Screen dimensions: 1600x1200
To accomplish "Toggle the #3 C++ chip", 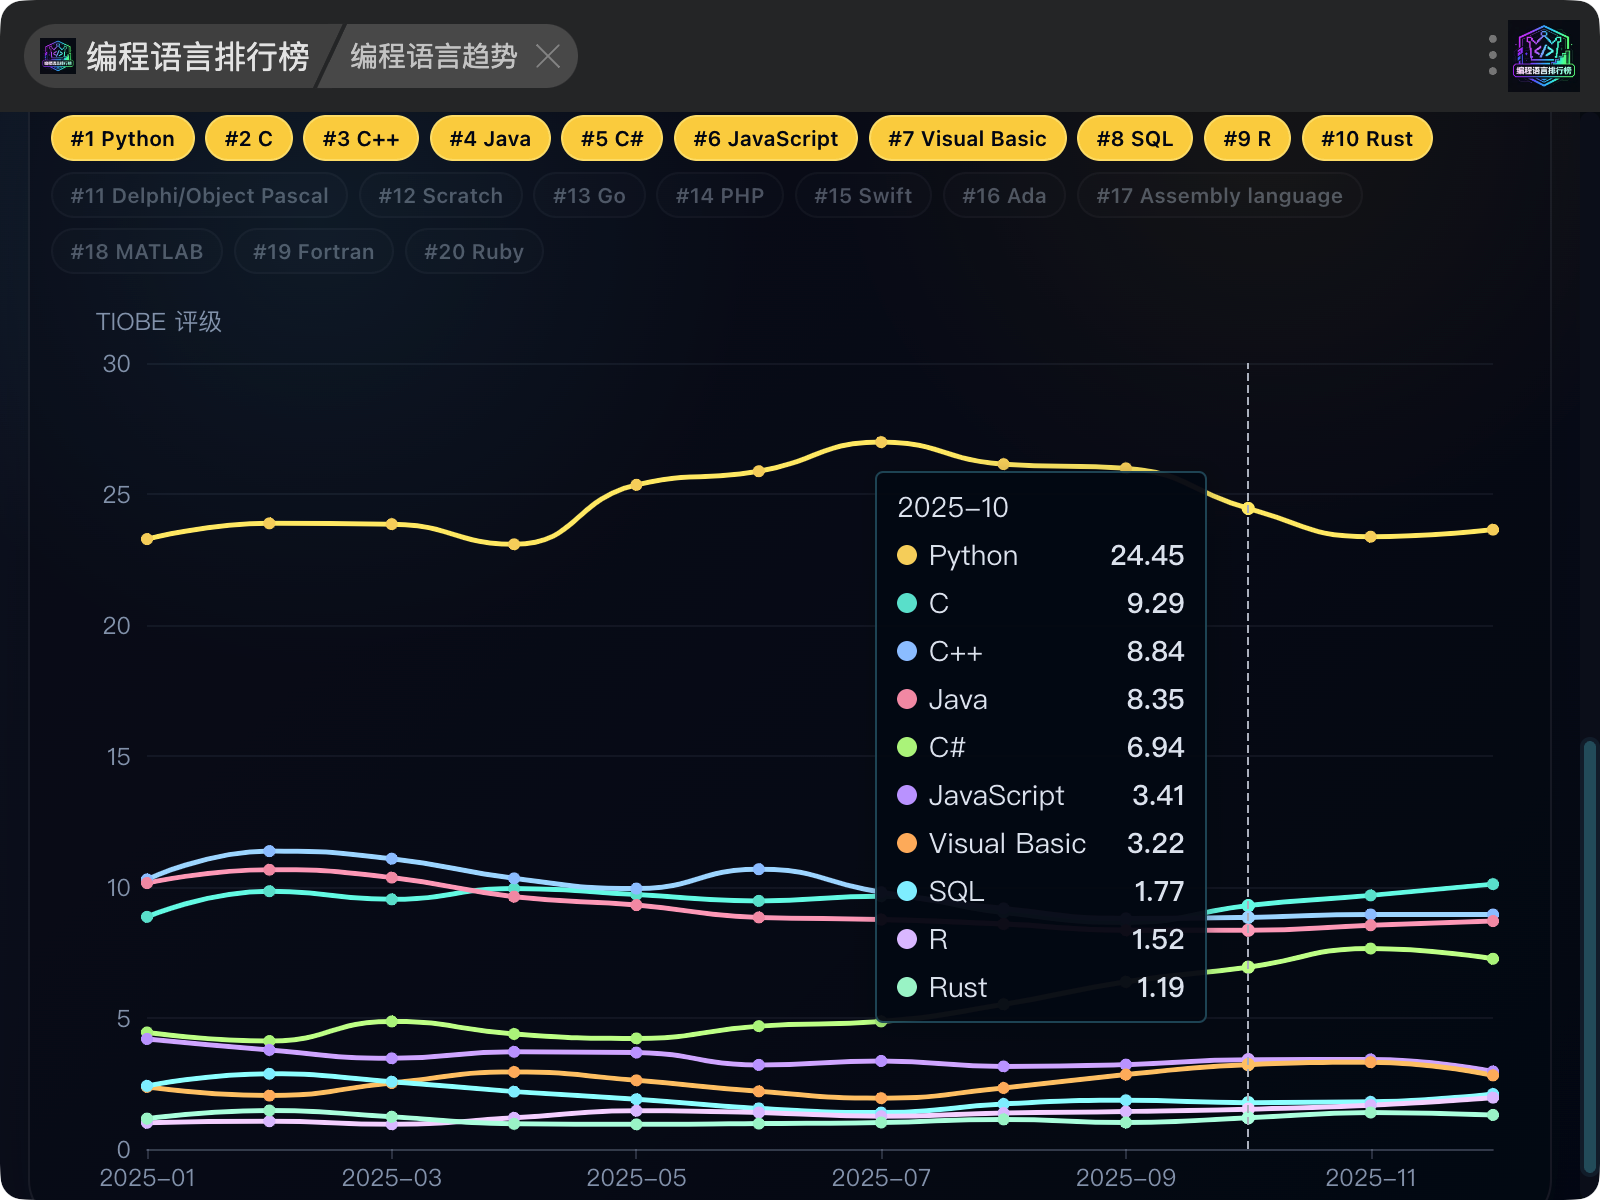I will click(361, 138).
